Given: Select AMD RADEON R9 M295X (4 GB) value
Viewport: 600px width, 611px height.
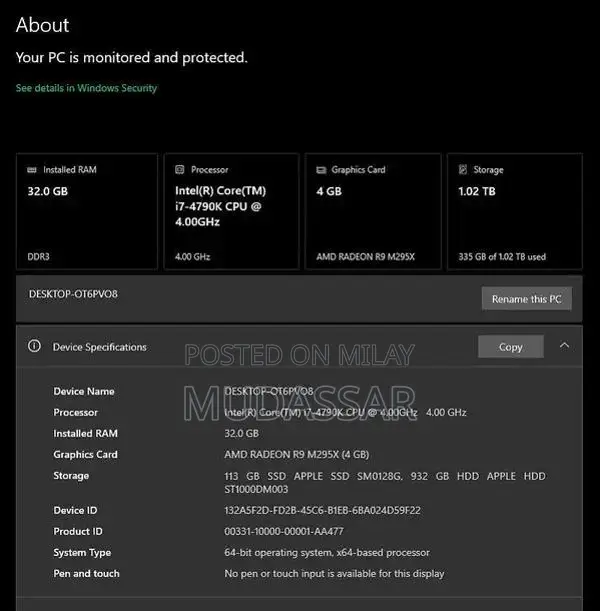Looking at the screenshot, I should point(297,454).
